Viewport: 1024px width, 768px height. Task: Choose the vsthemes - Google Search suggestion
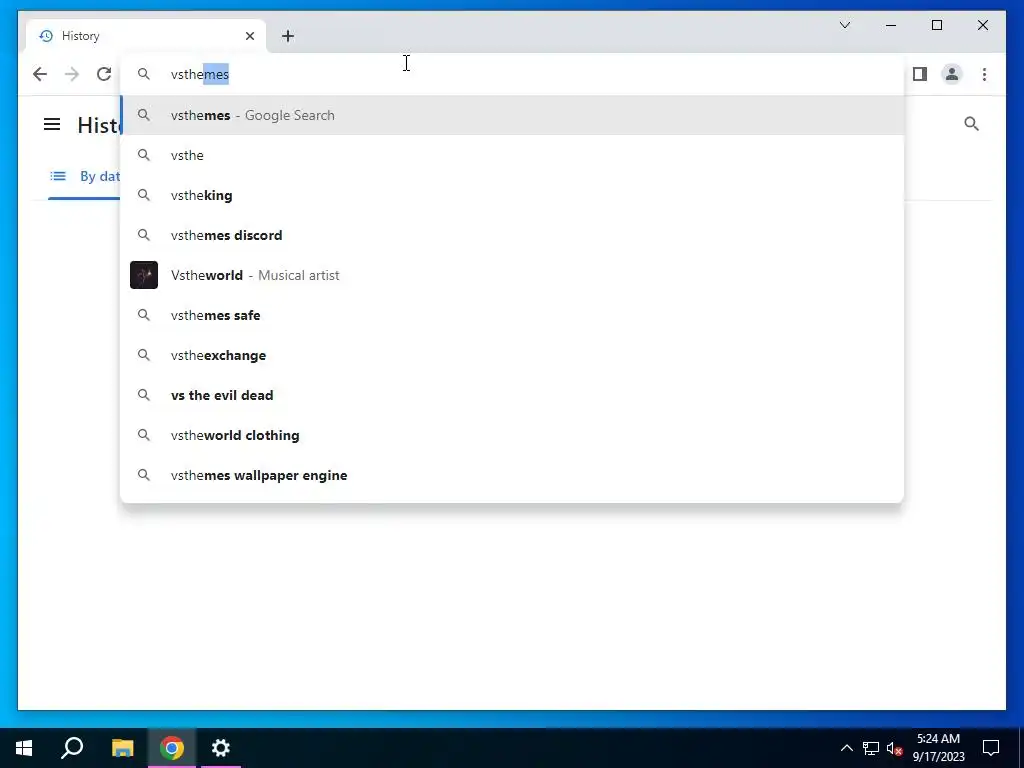pyautogui.click(x=512, y=115)
